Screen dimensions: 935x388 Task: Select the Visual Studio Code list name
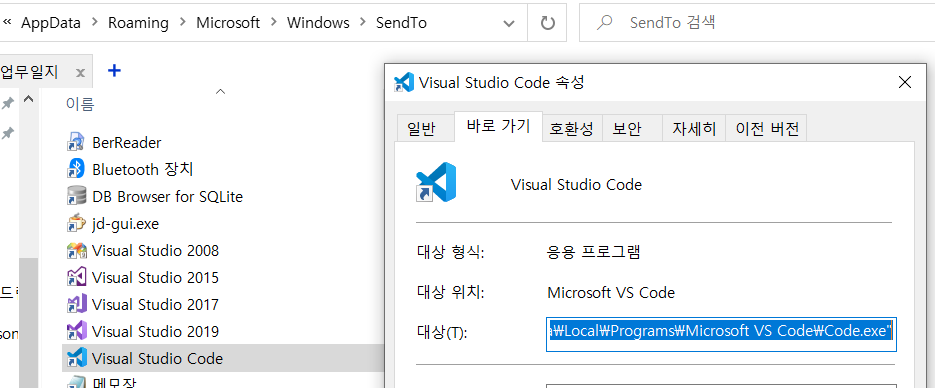point(157,359)
